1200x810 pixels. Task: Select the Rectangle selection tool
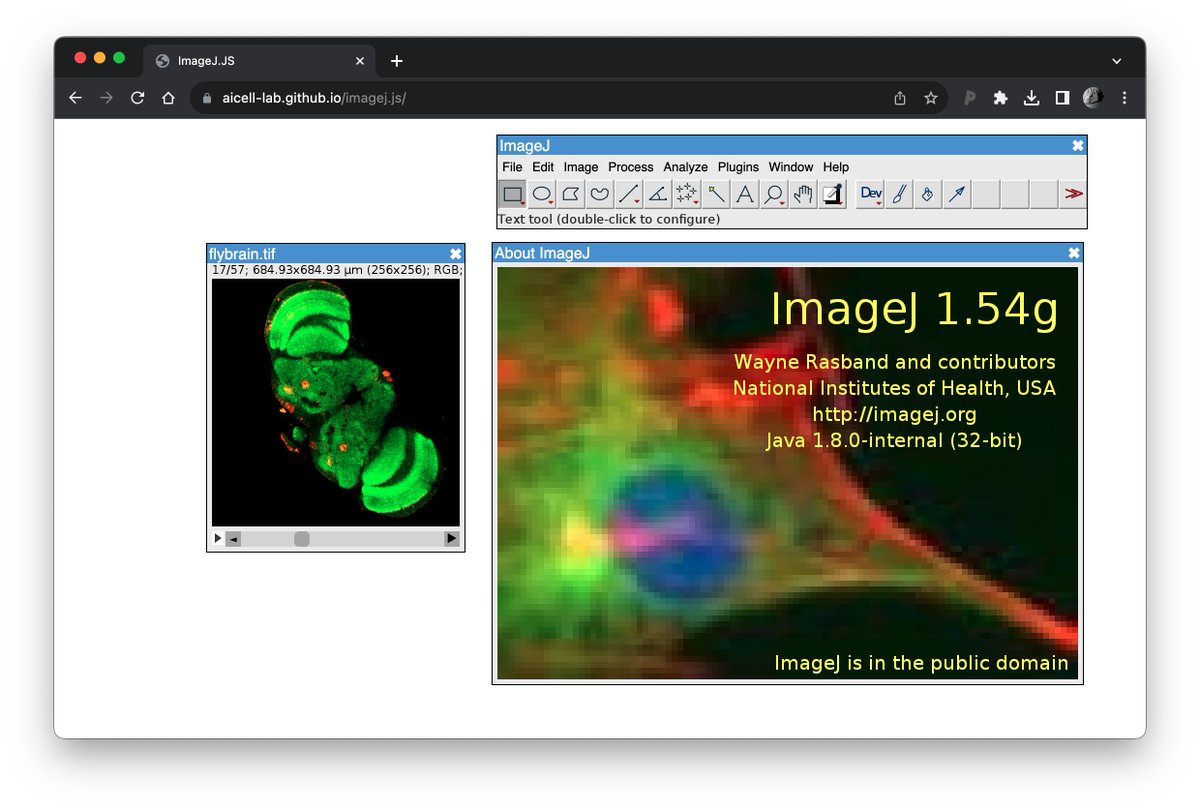(x=512, y=194)
